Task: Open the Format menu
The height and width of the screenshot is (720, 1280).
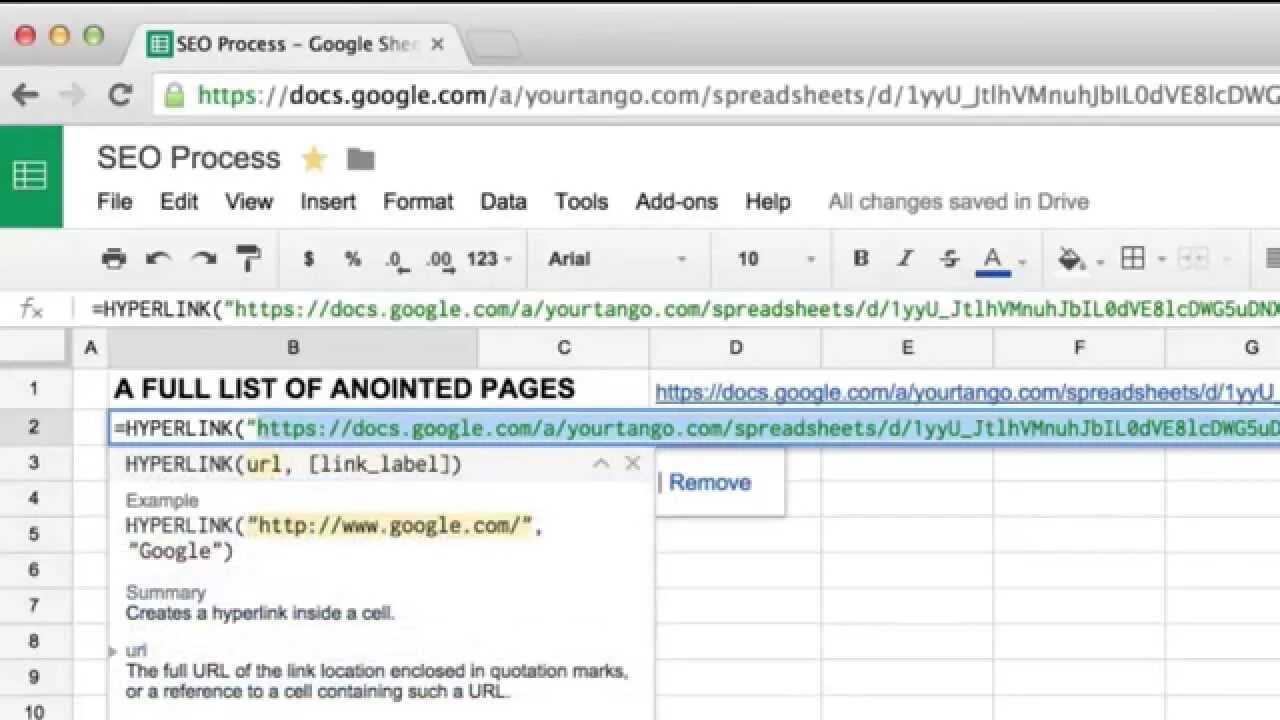Action: point(418,202)
